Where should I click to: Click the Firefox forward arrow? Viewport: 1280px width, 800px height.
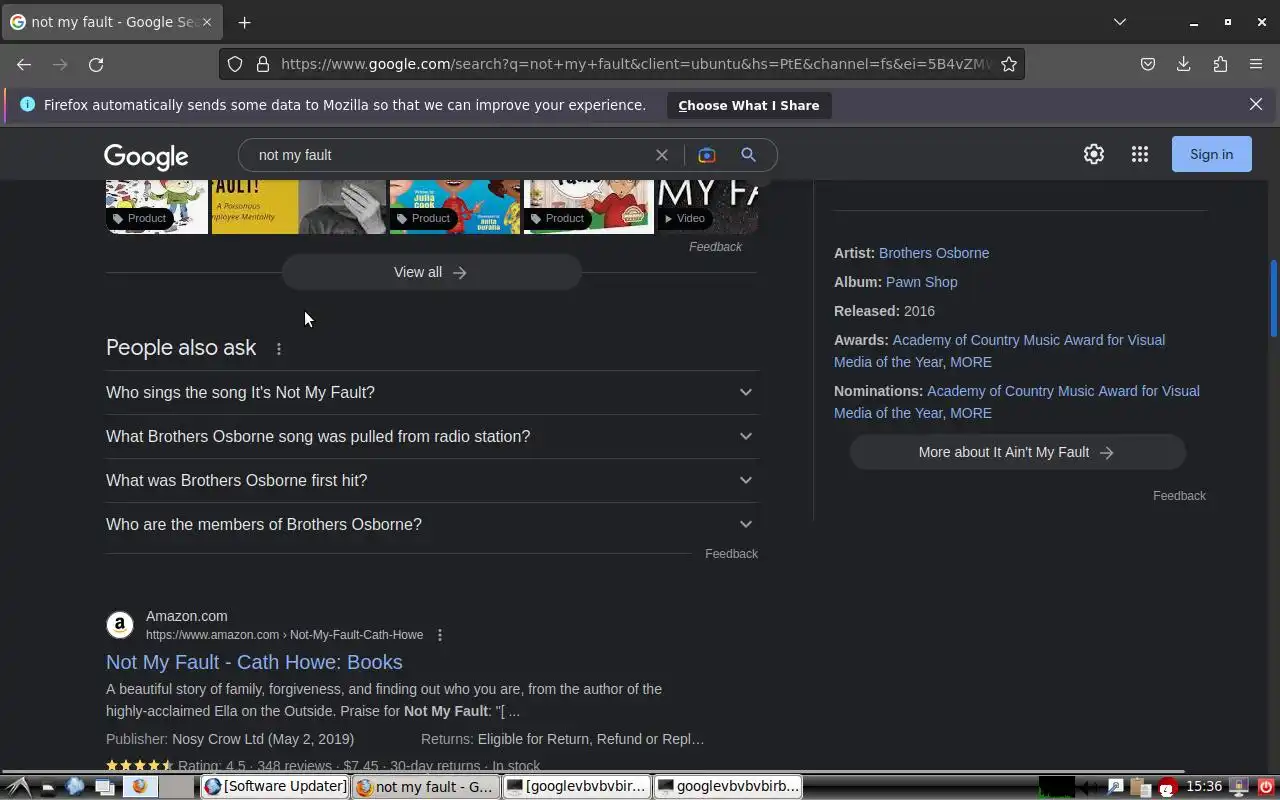click(60, 64)
